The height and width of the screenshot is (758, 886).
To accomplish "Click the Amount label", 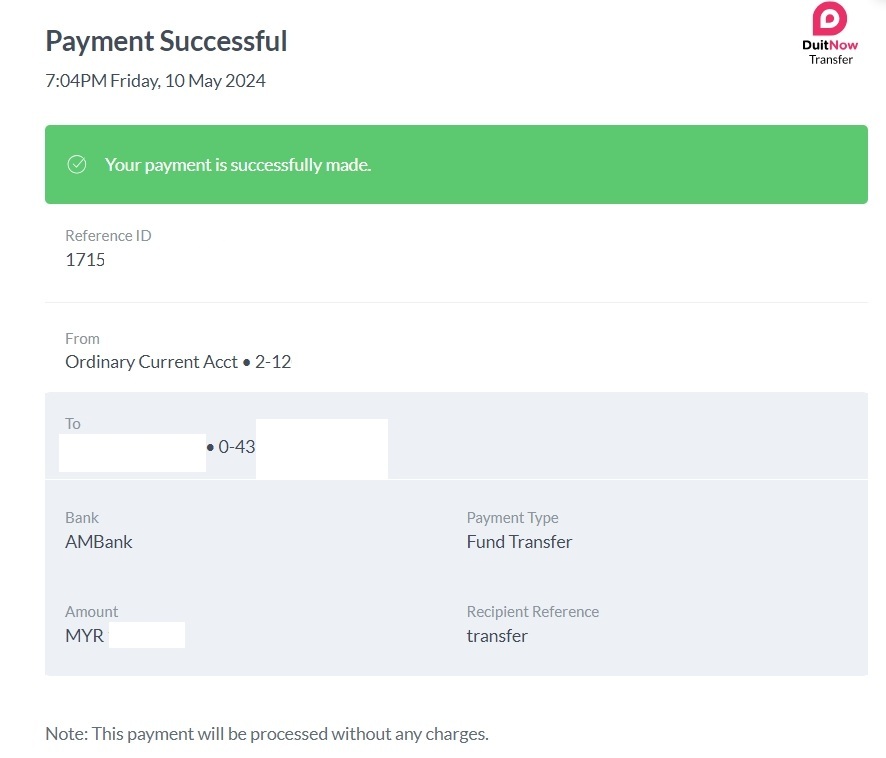I will 91,612.
